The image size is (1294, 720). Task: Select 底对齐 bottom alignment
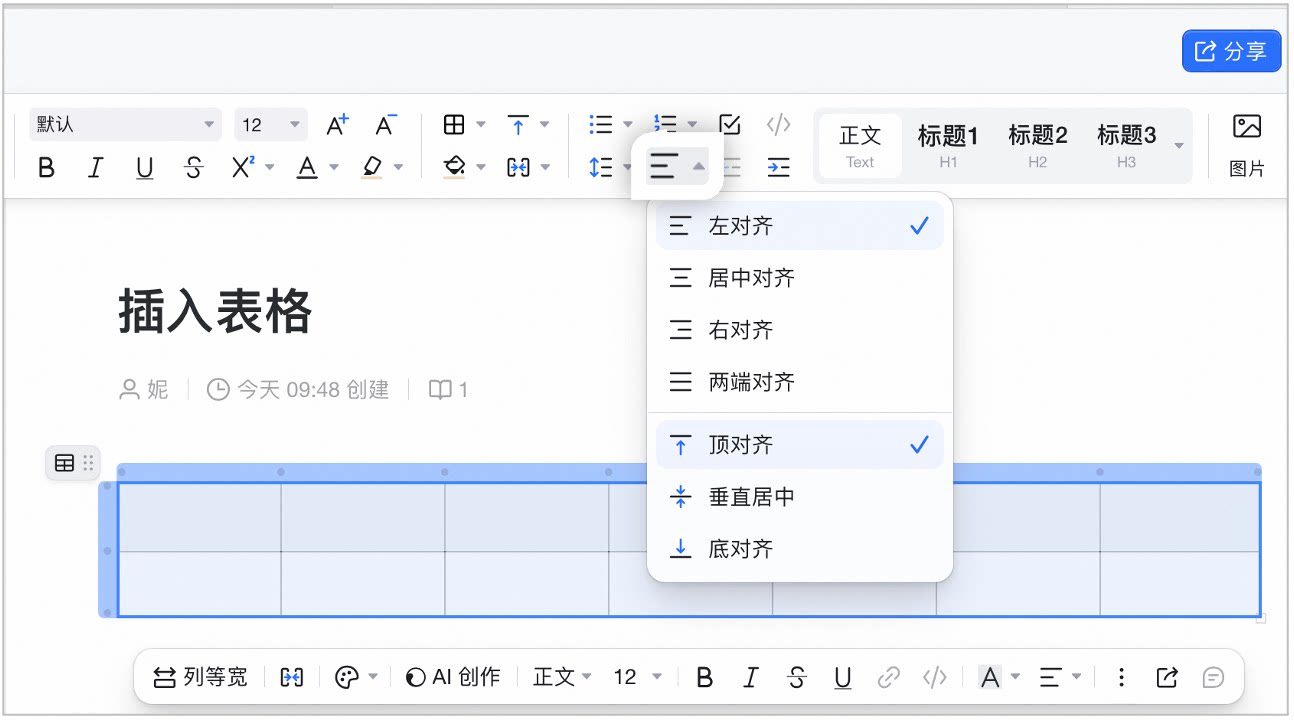pos(800,549)
